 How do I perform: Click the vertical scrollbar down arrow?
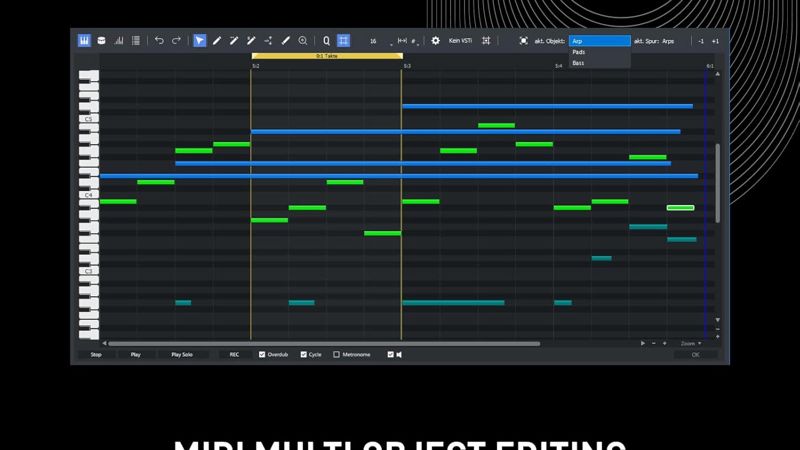(x=717, y=320)
